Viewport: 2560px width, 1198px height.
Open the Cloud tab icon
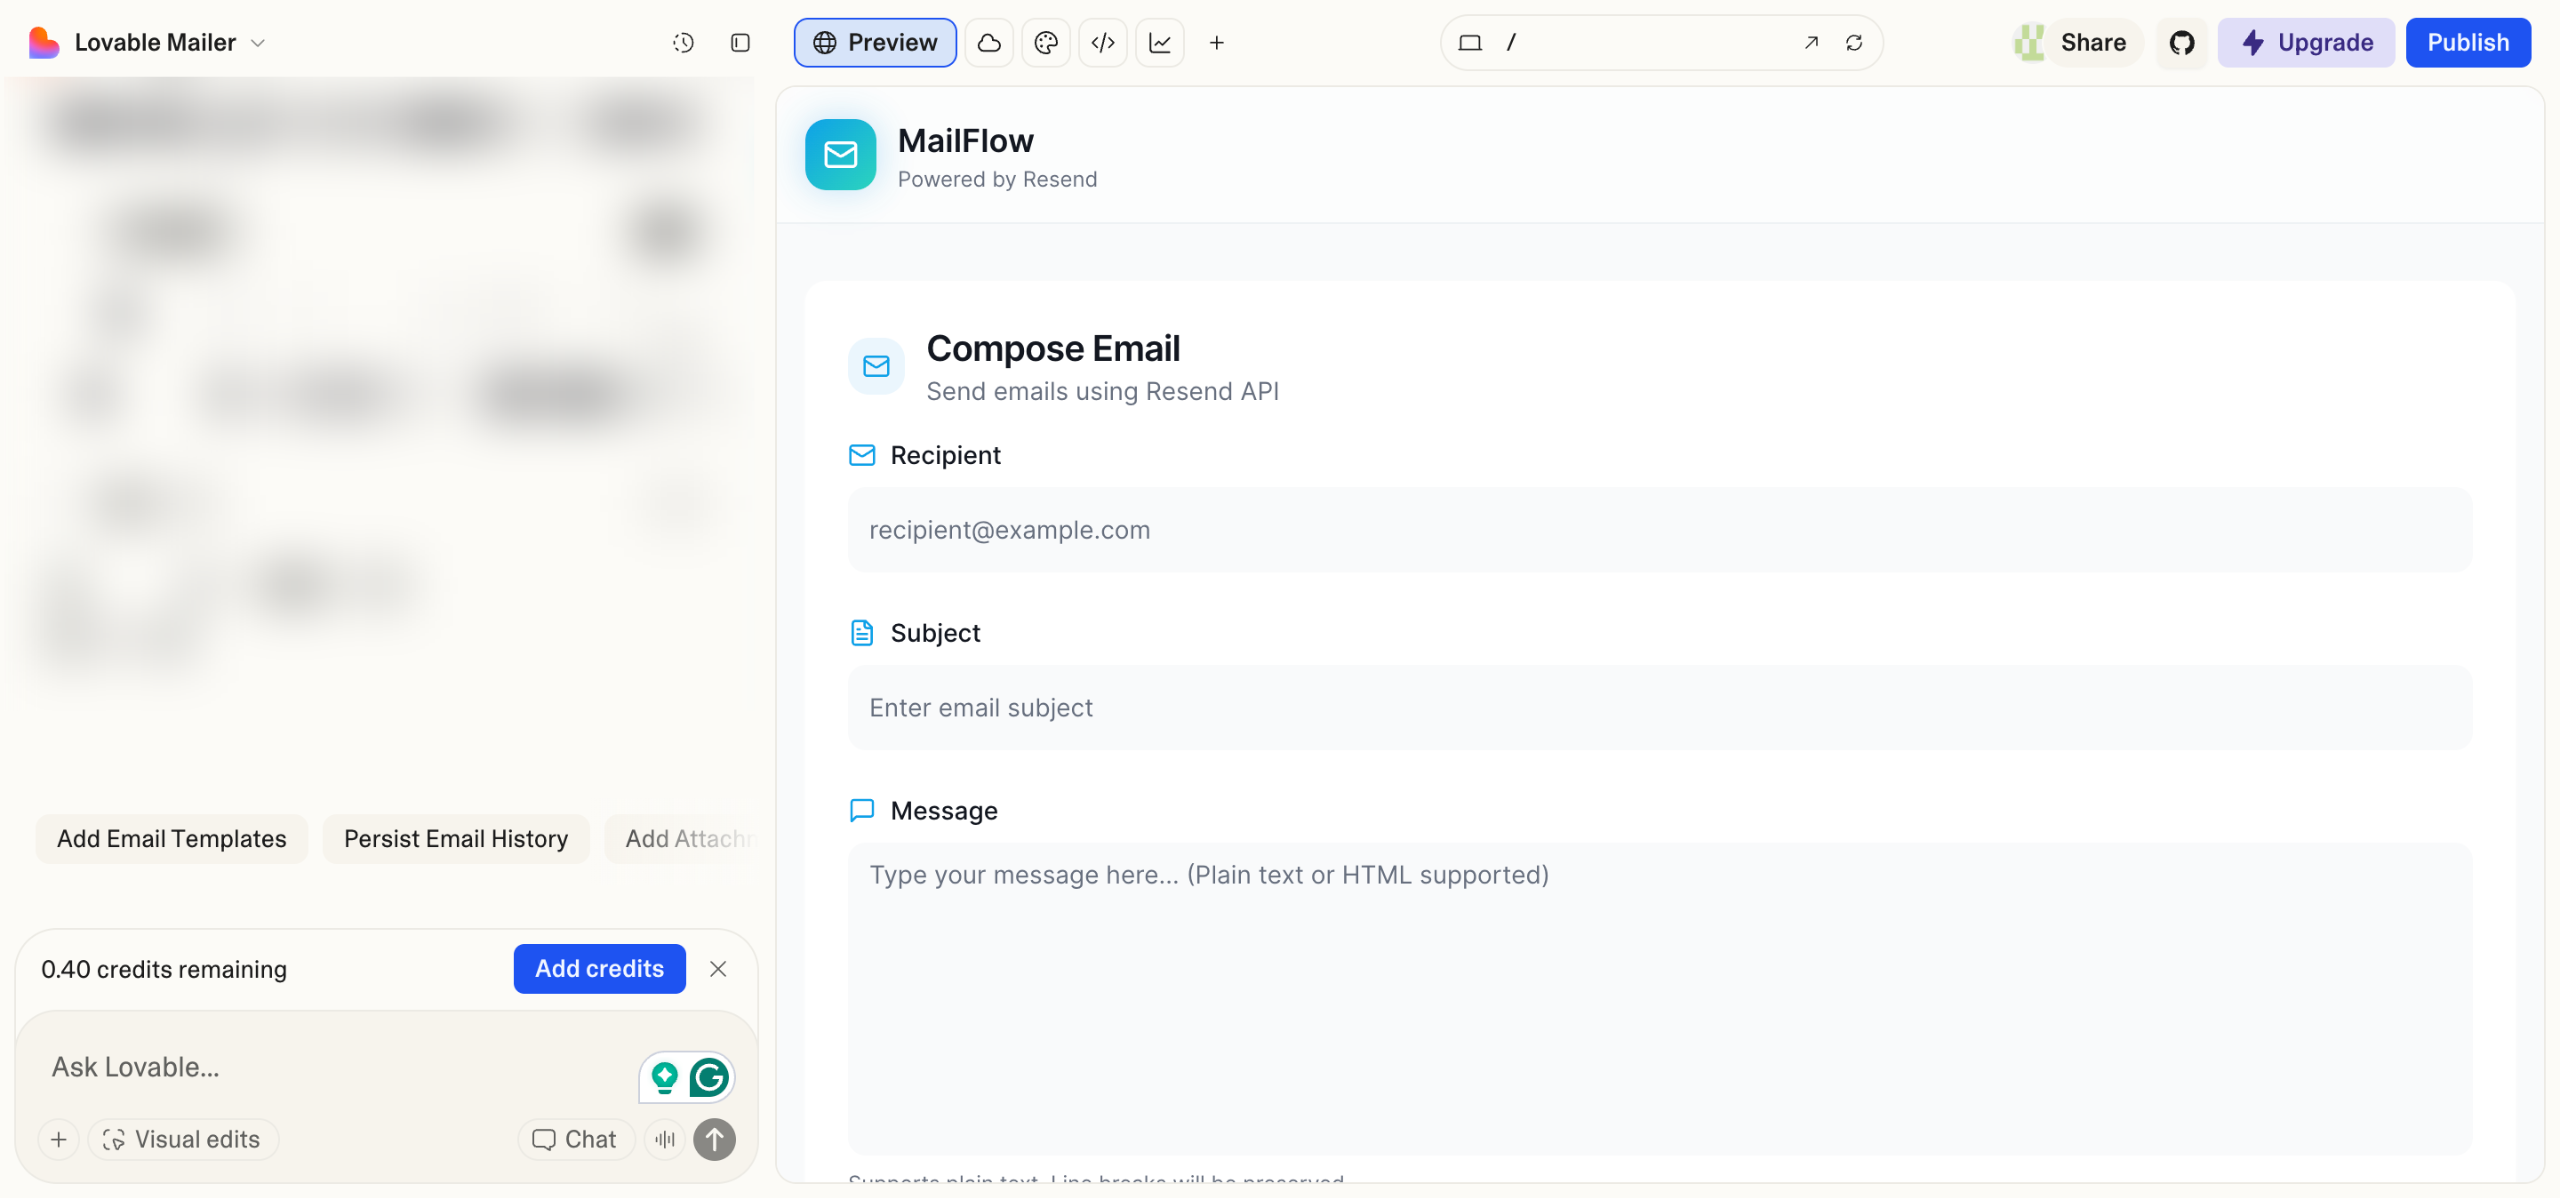[989, 43]
